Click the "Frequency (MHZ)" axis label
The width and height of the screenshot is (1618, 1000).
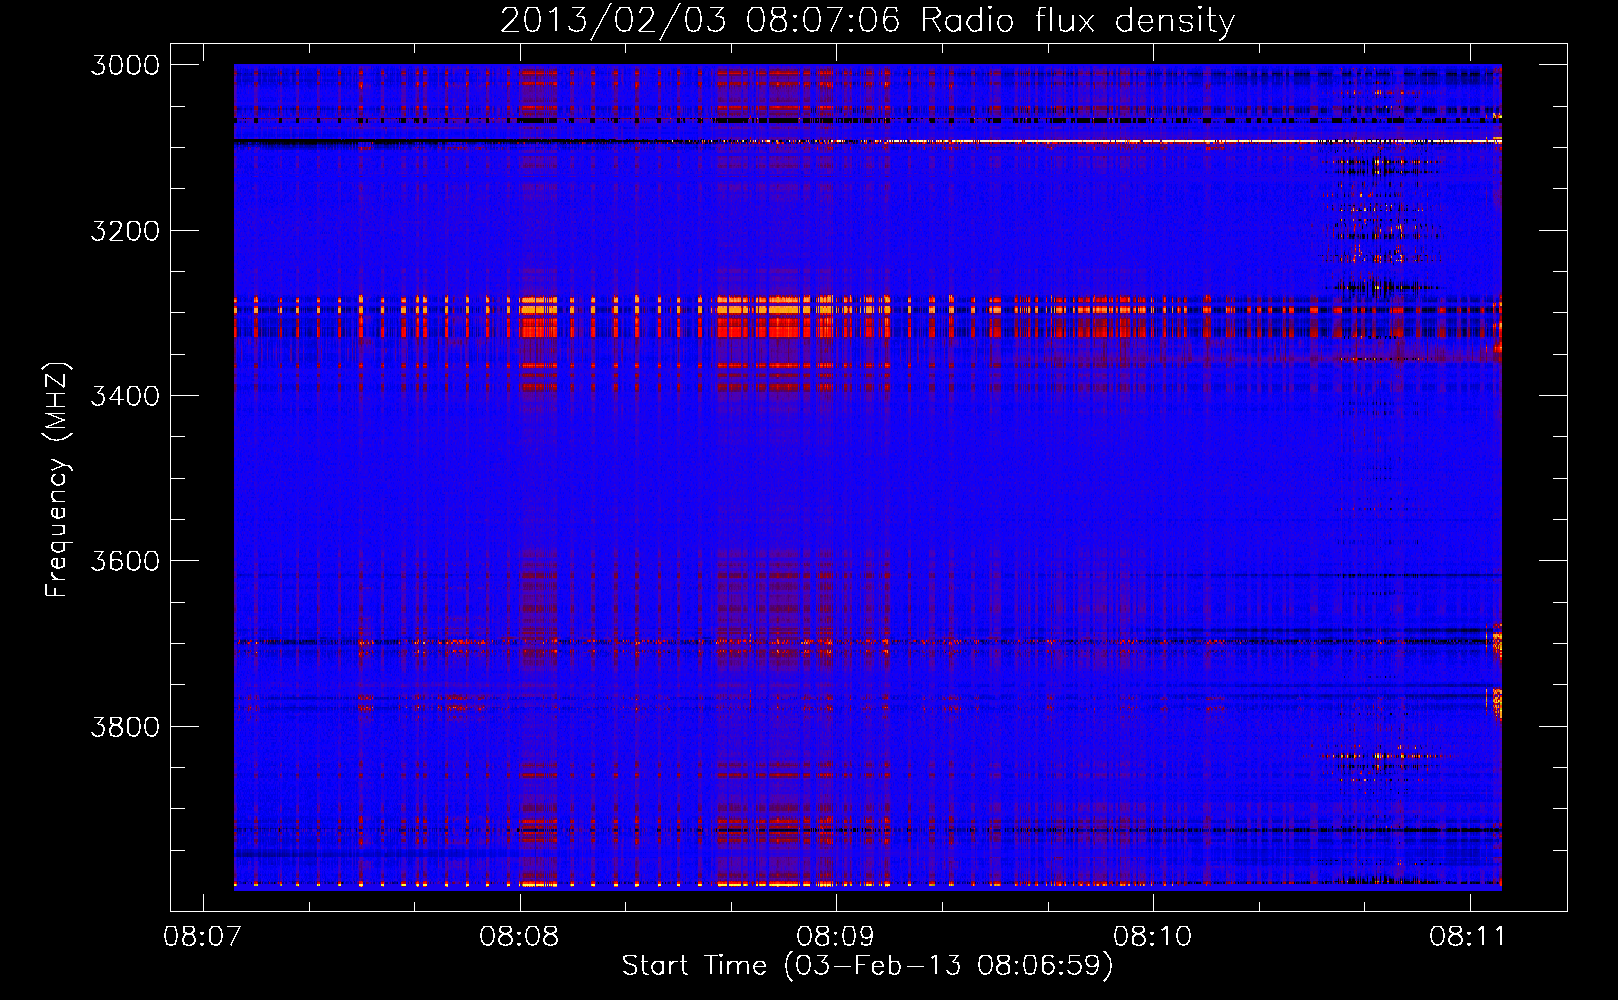click(x=57, y=479)
